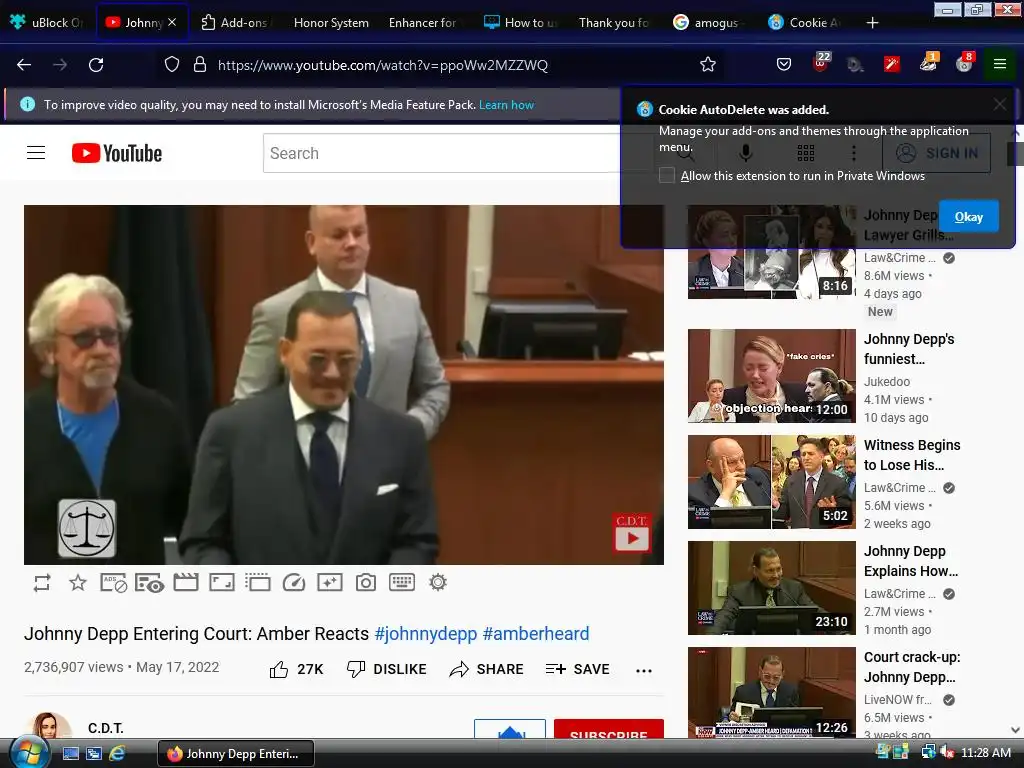1024x768 pixels.
Task: Click scrollbar down arrow at bottom right
Action: click(x=1015, y=730)
